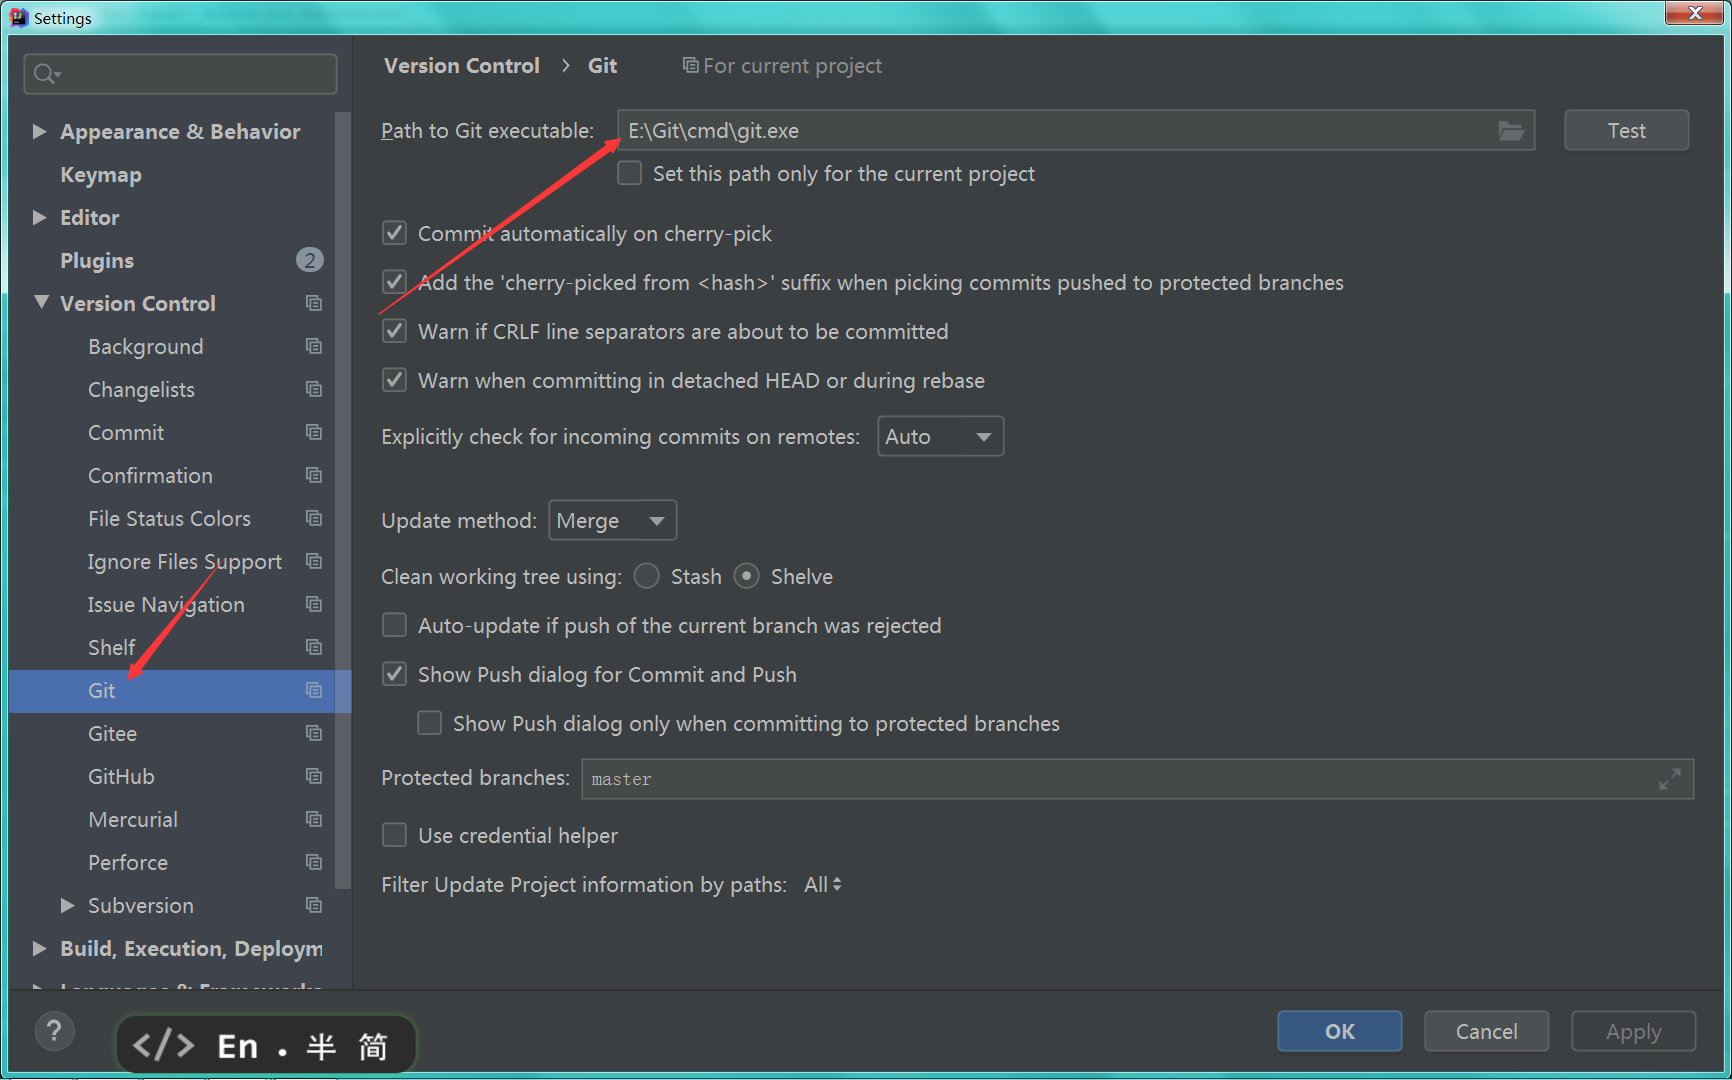Click the Plugins update count badge
The height and width of the screenshot is (1080, 1732).
coord(310,260)
